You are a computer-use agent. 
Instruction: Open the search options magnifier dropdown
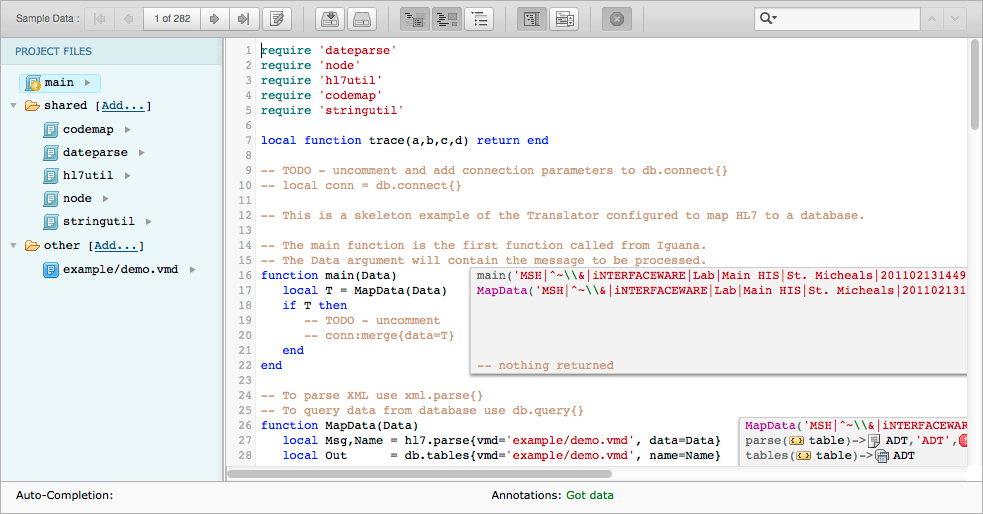click(x=768, y=19)
